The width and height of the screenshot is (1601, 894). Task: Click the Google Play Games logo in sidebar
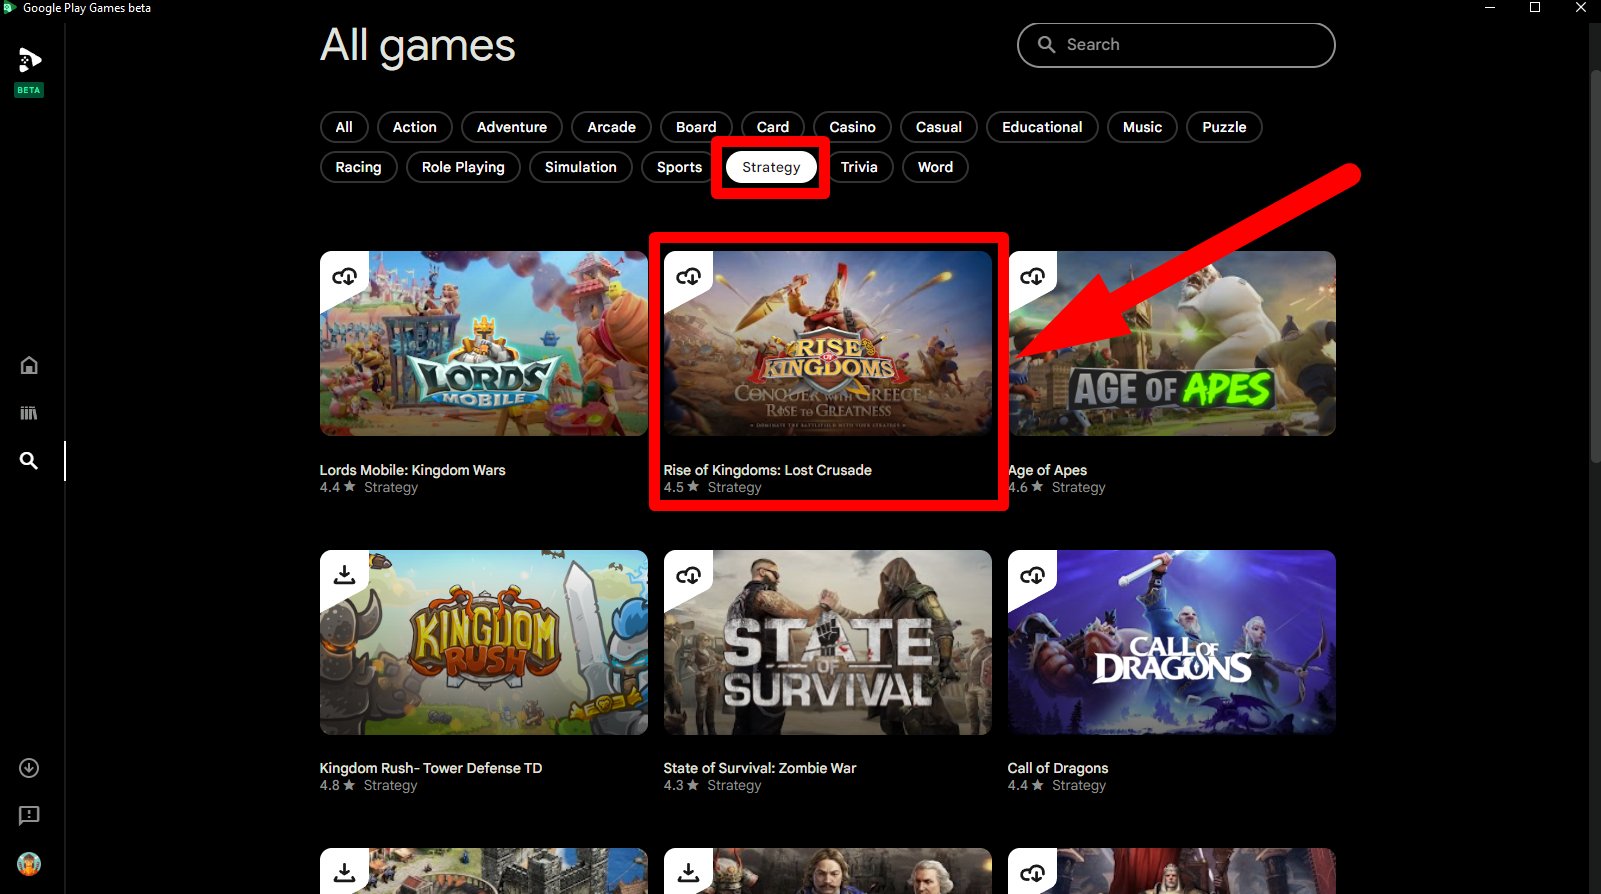point(29,61)
